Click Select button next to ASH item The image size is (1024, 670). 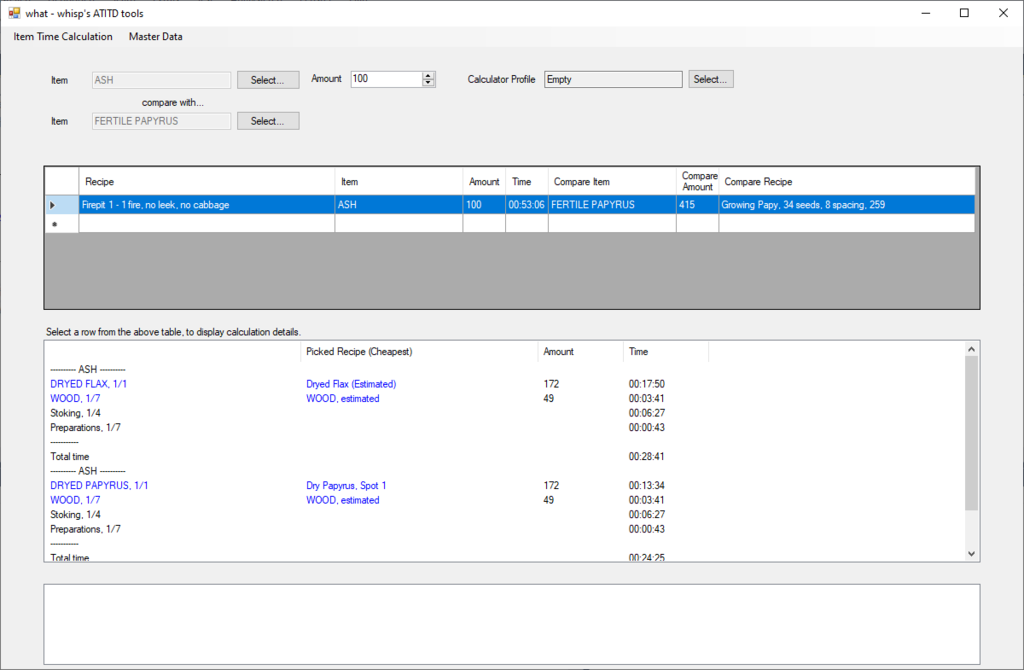tap(268, 80)
